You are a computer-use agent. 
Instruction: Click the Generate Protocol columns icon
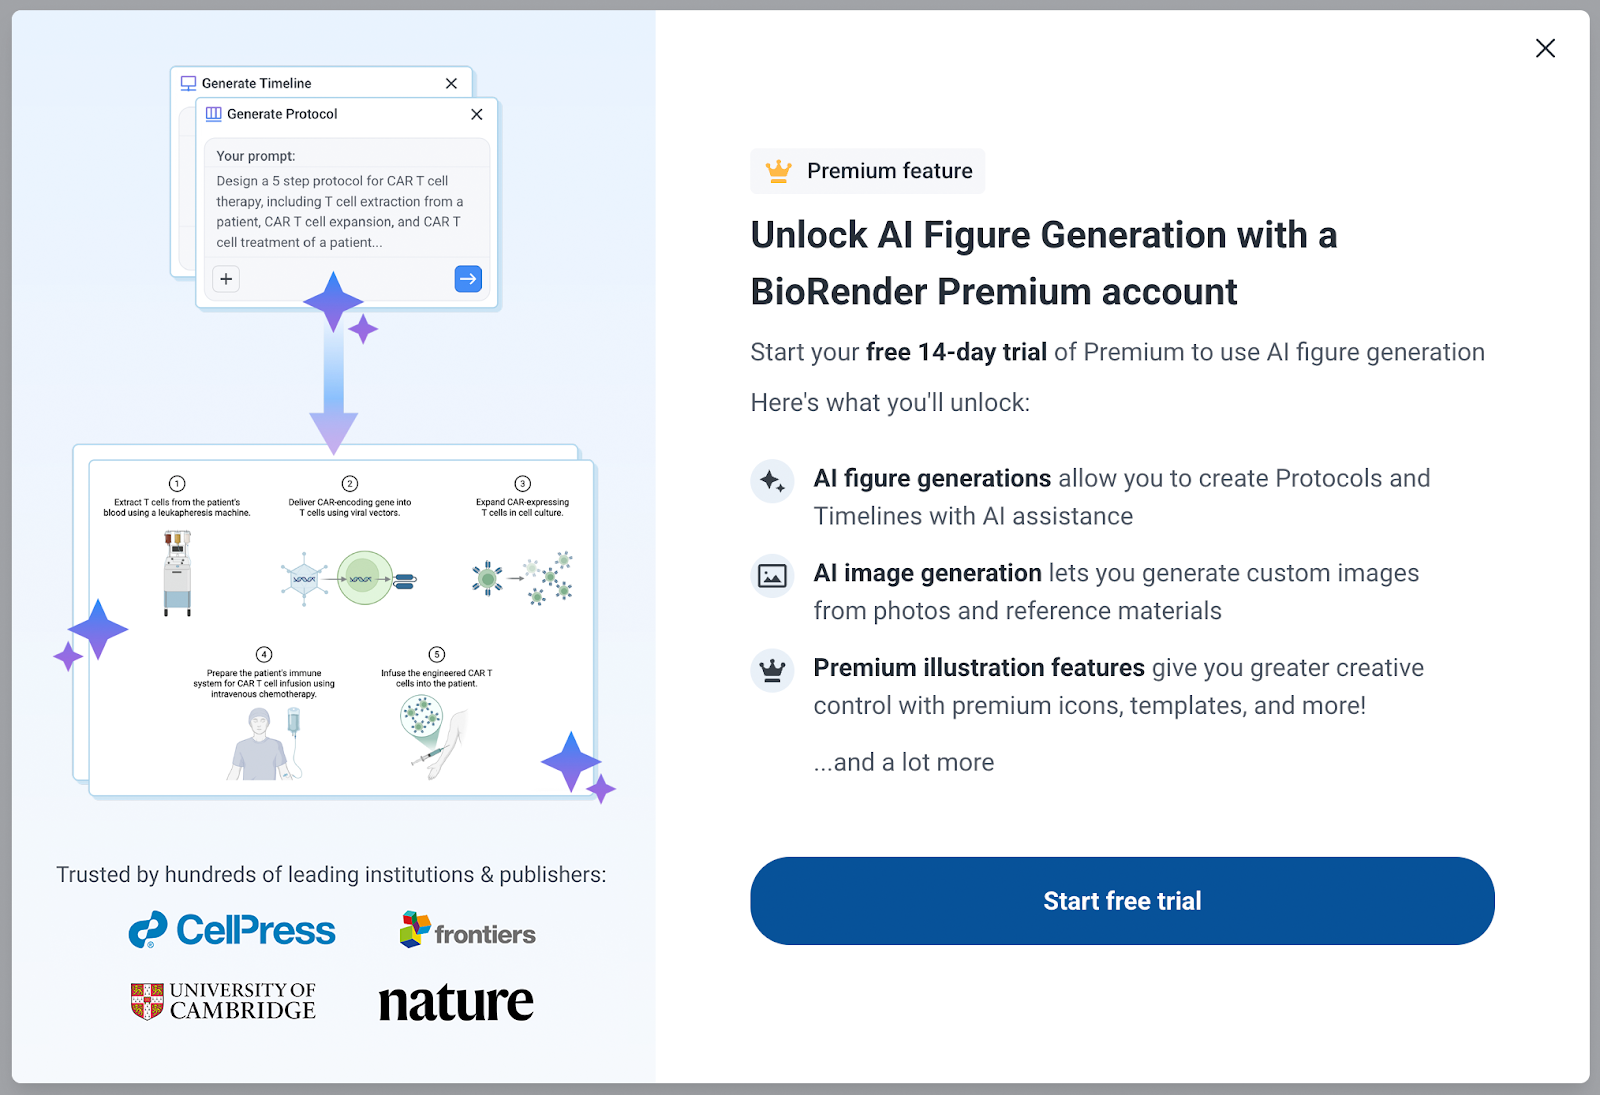[213, 114]
